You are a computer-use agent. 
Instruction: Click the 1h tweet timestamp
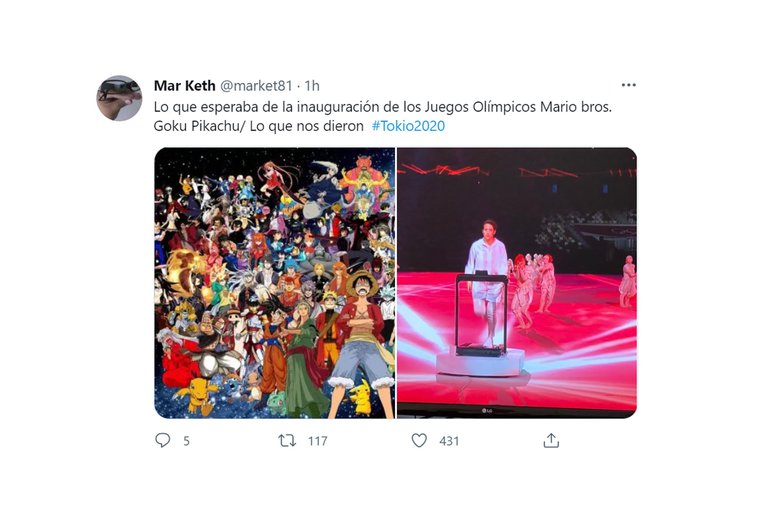(x=312, y=86)
